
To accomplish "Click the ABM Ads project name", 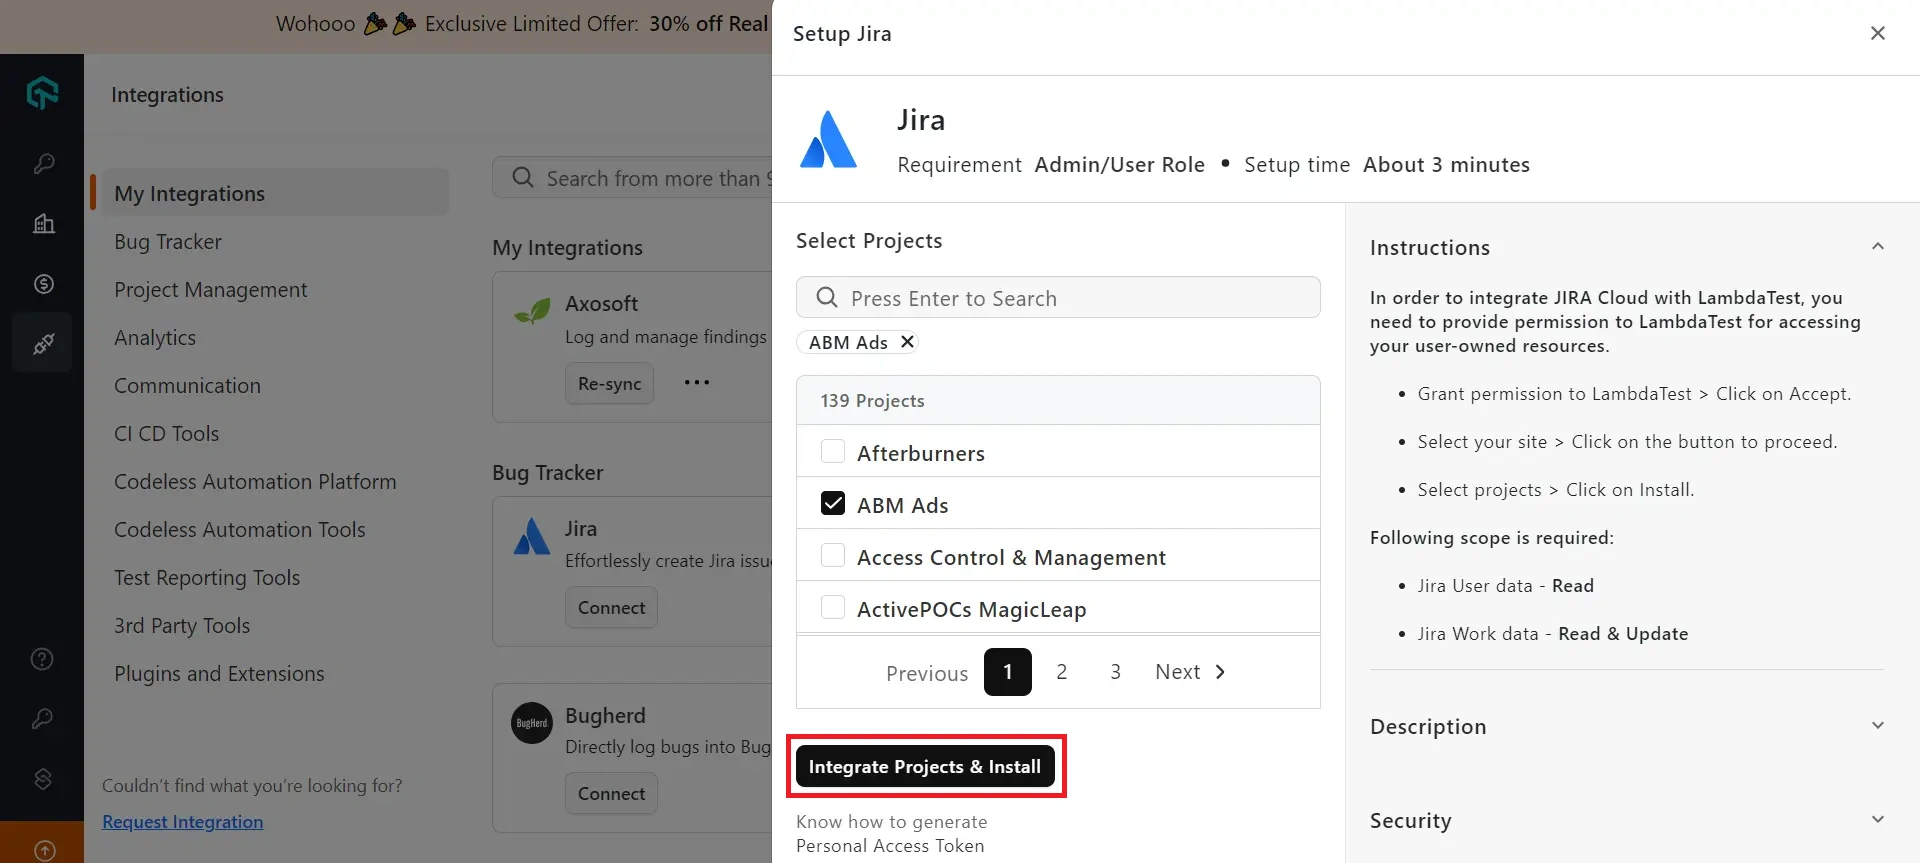I will (903, 506).
